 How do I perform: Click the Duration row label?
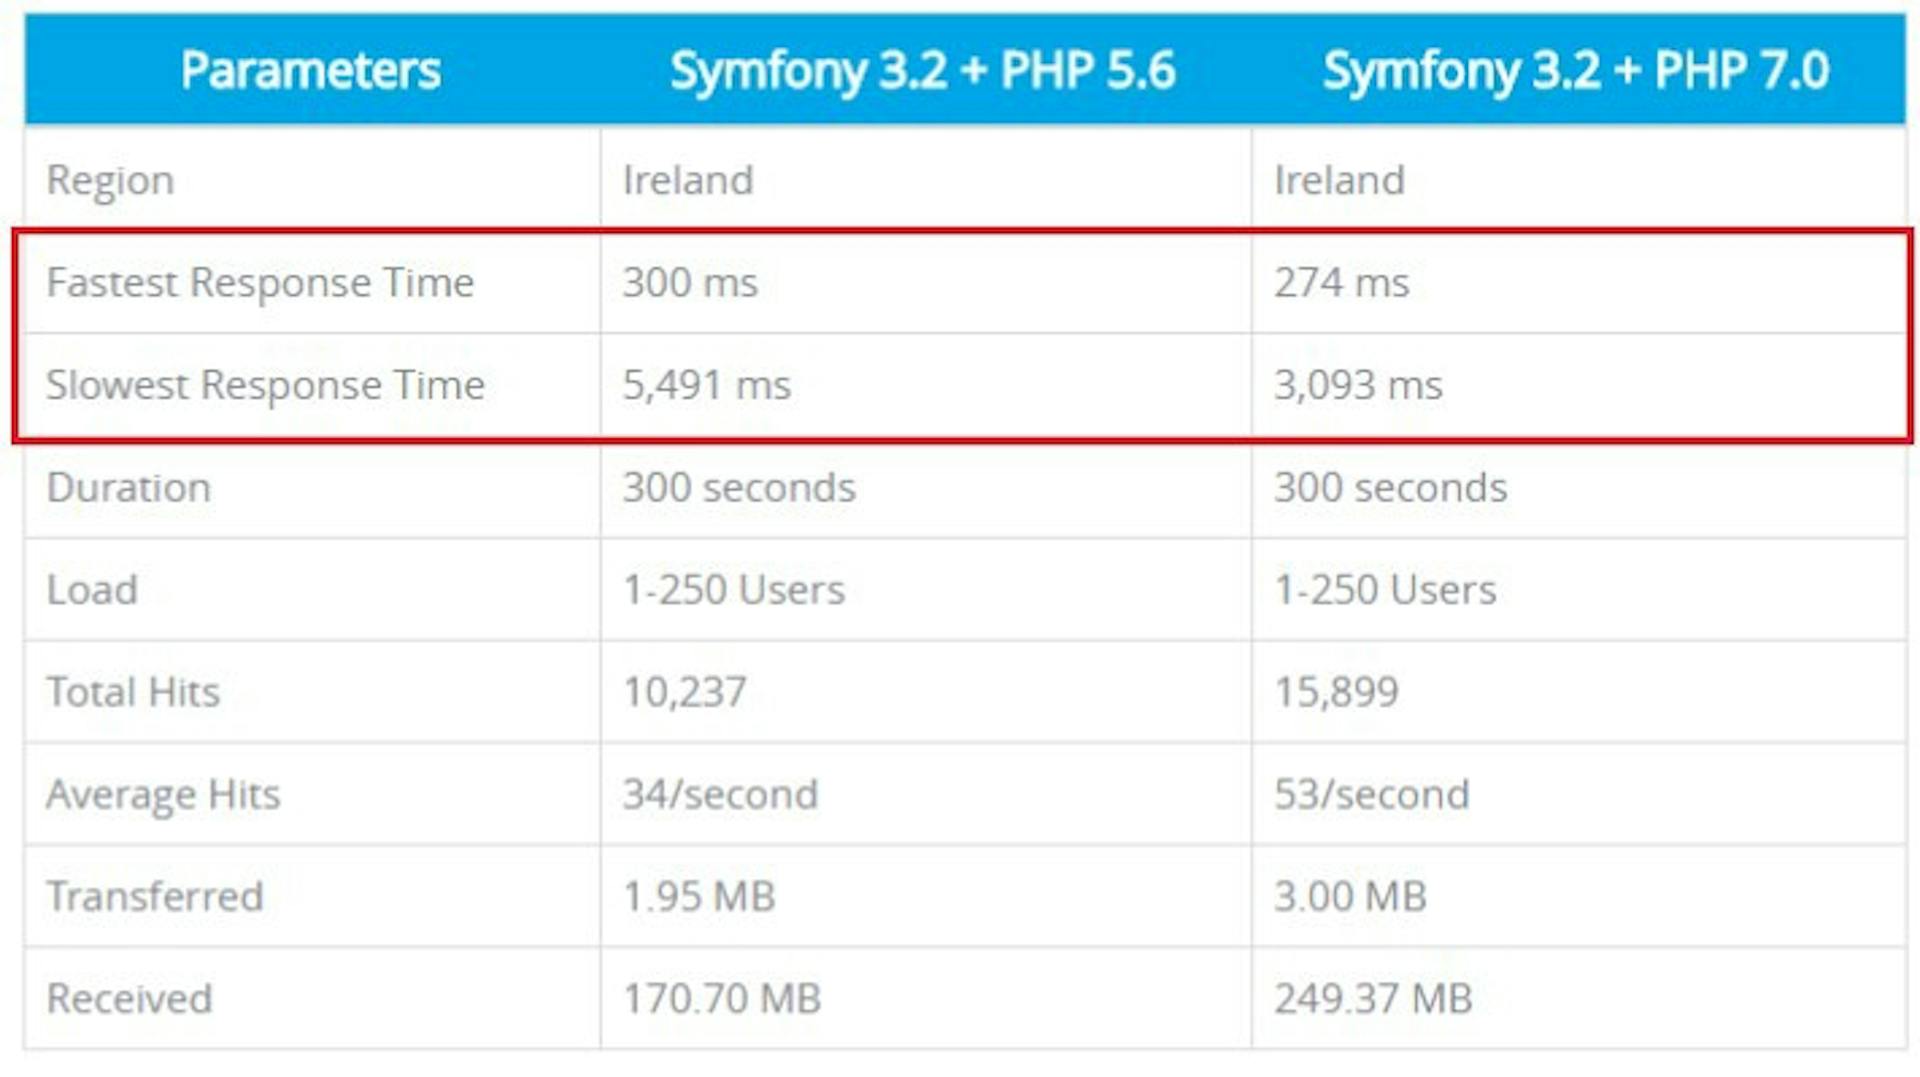129,488
